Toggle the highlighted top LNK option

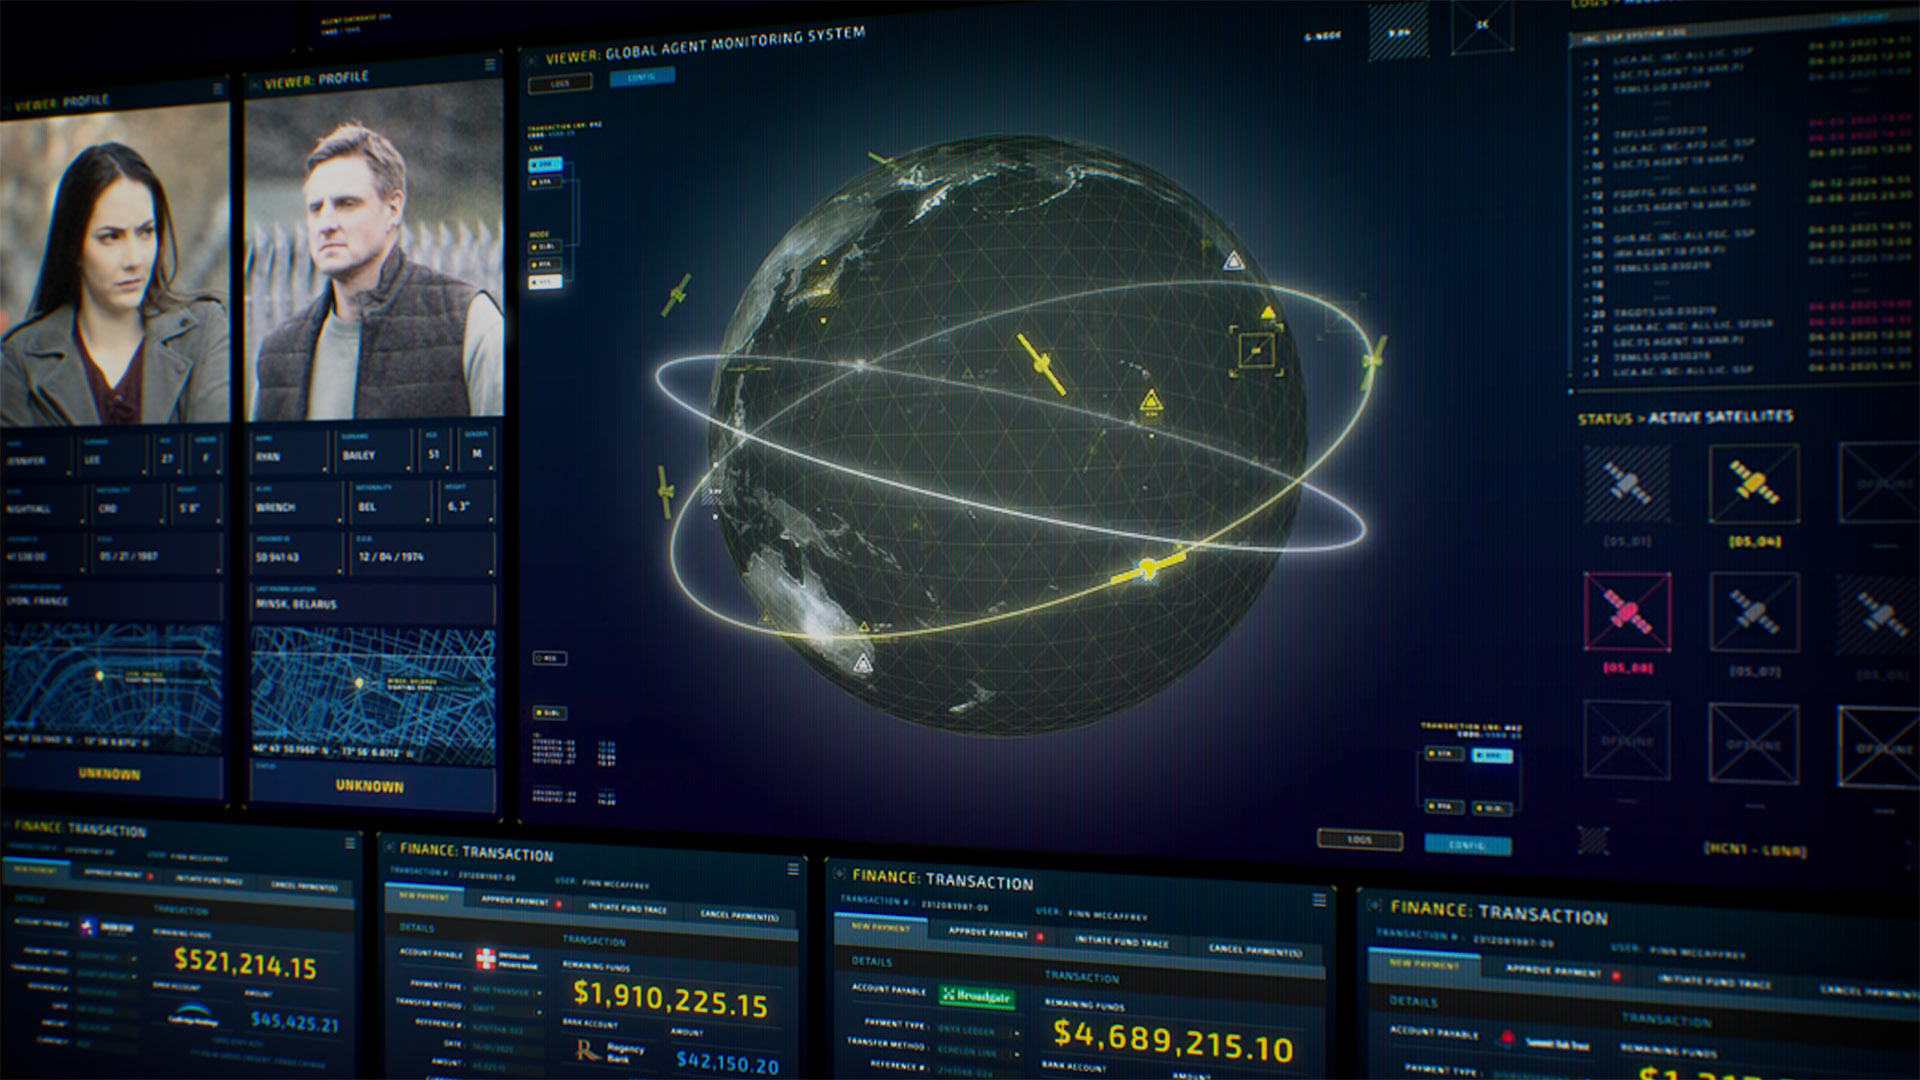coord(545,164)
